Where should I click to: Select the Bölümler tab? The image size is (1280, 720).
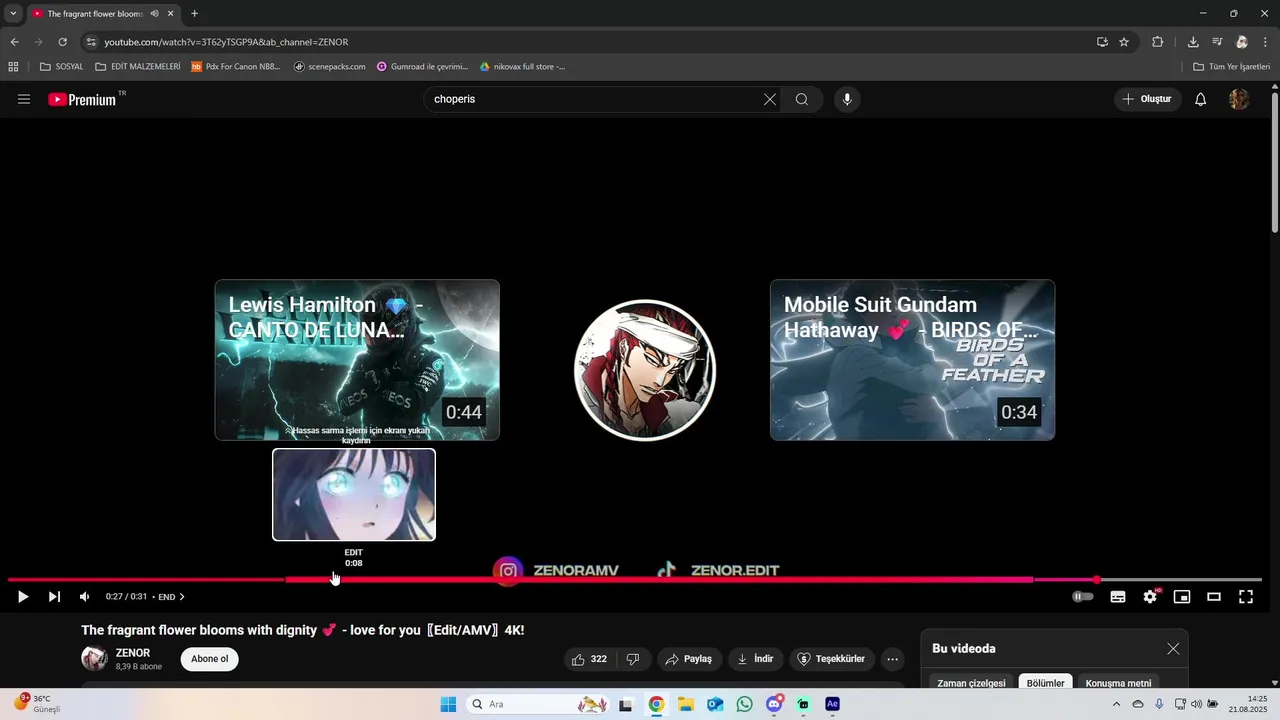(x=1045, y=683)
